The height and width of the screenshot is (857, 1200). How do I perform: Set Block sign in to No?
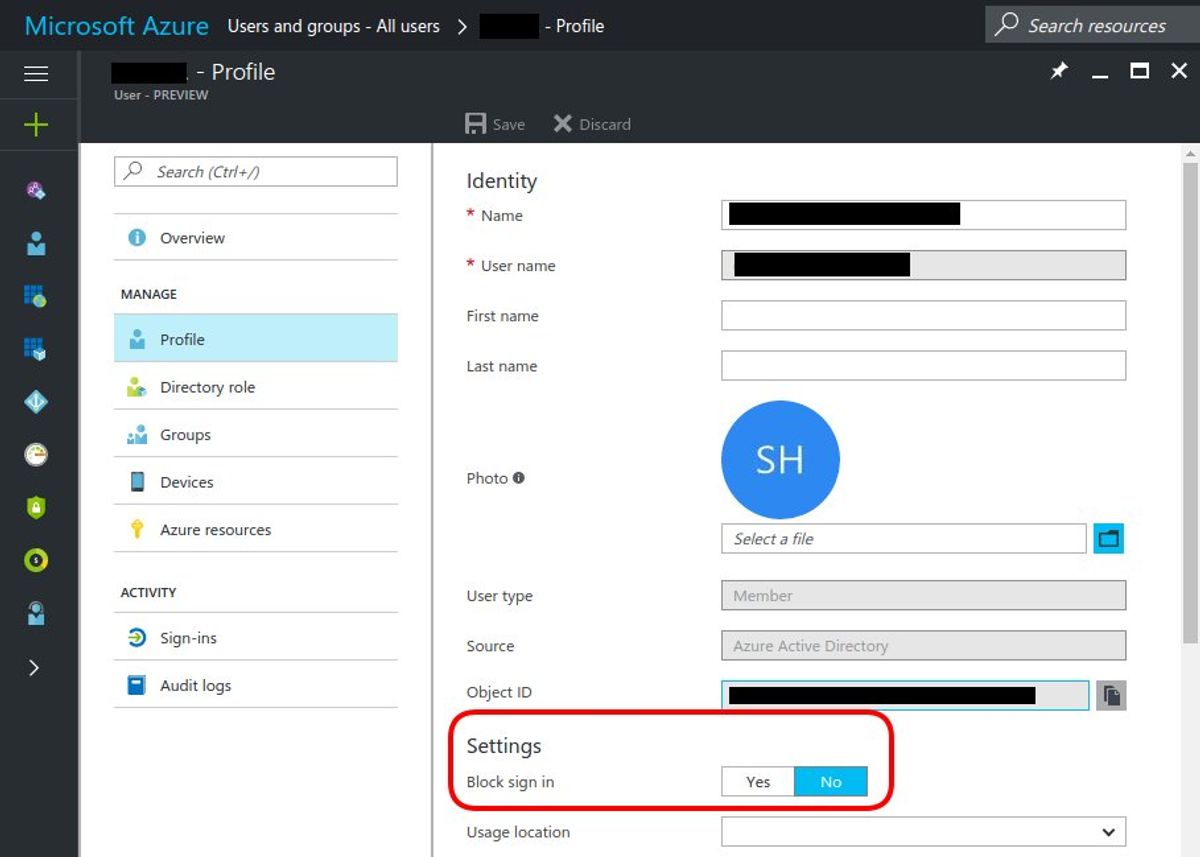pos(831,782)
